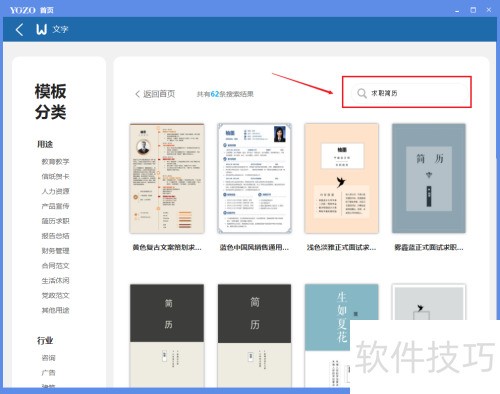Click the search field containing 求职简历
The image size is (500, 394).
[410, 93]
